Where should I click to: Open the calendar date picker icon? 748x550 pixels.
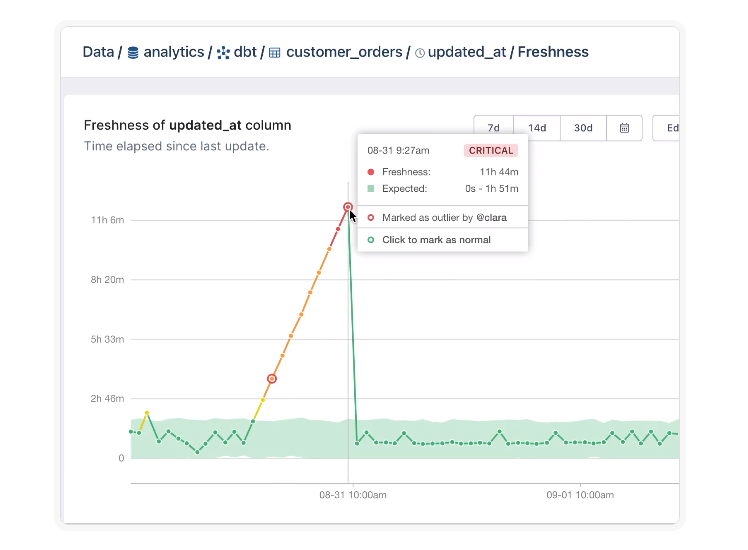624,128
